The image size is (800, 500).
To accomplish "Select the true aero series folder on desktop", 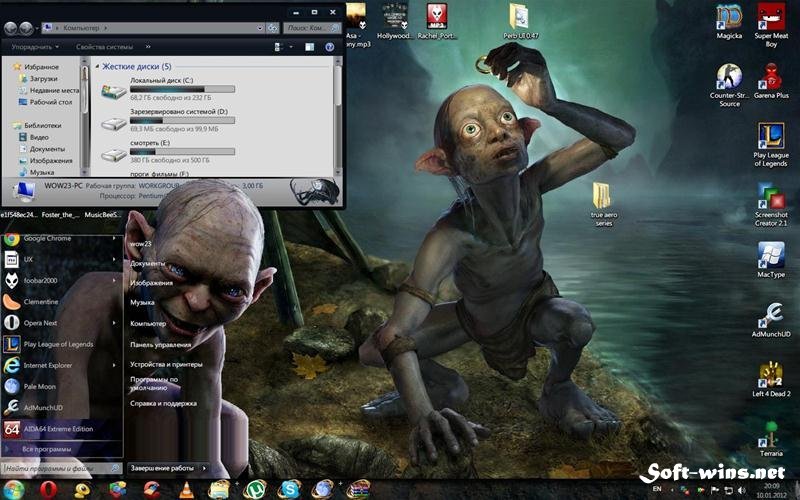I will tap(604, 204).
